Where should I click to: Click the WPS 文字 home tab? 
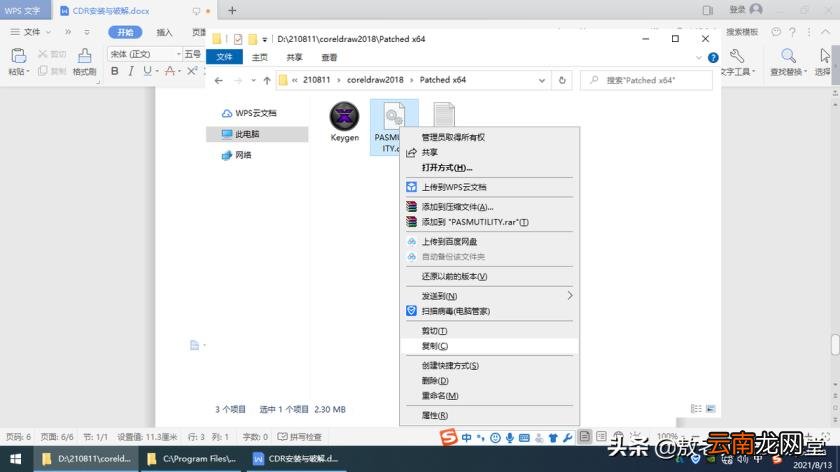pos(22,10)
